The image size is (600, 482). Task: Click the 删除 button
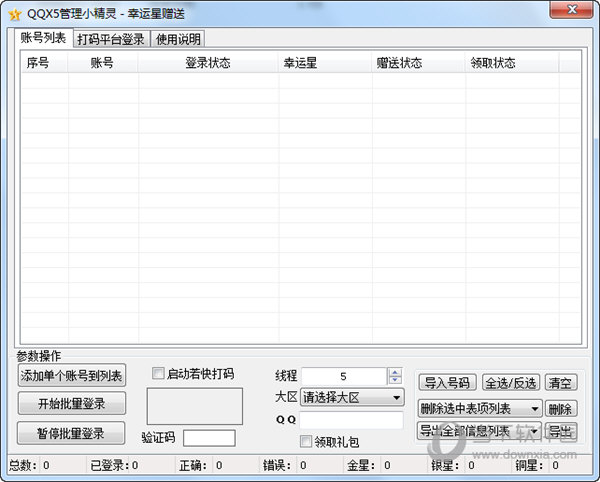point(561,409)
